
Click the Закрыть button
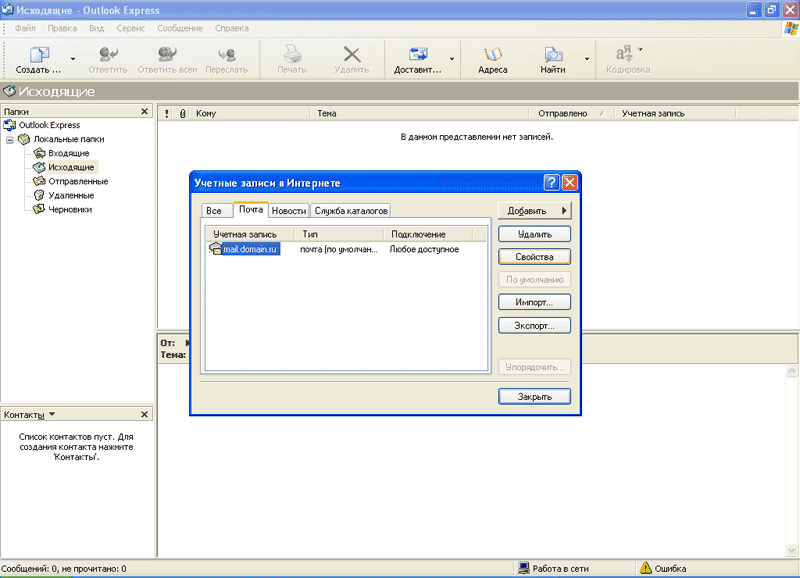coord(534,396)
